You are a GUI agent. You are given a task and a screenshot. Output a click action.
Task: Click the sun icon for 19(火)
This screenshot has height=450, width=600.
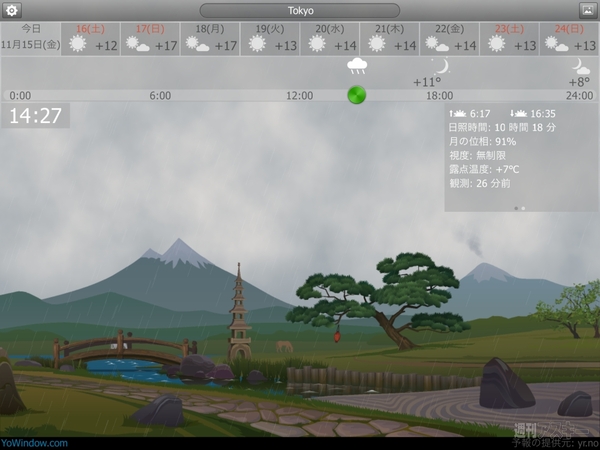click(x=257, y=44)
